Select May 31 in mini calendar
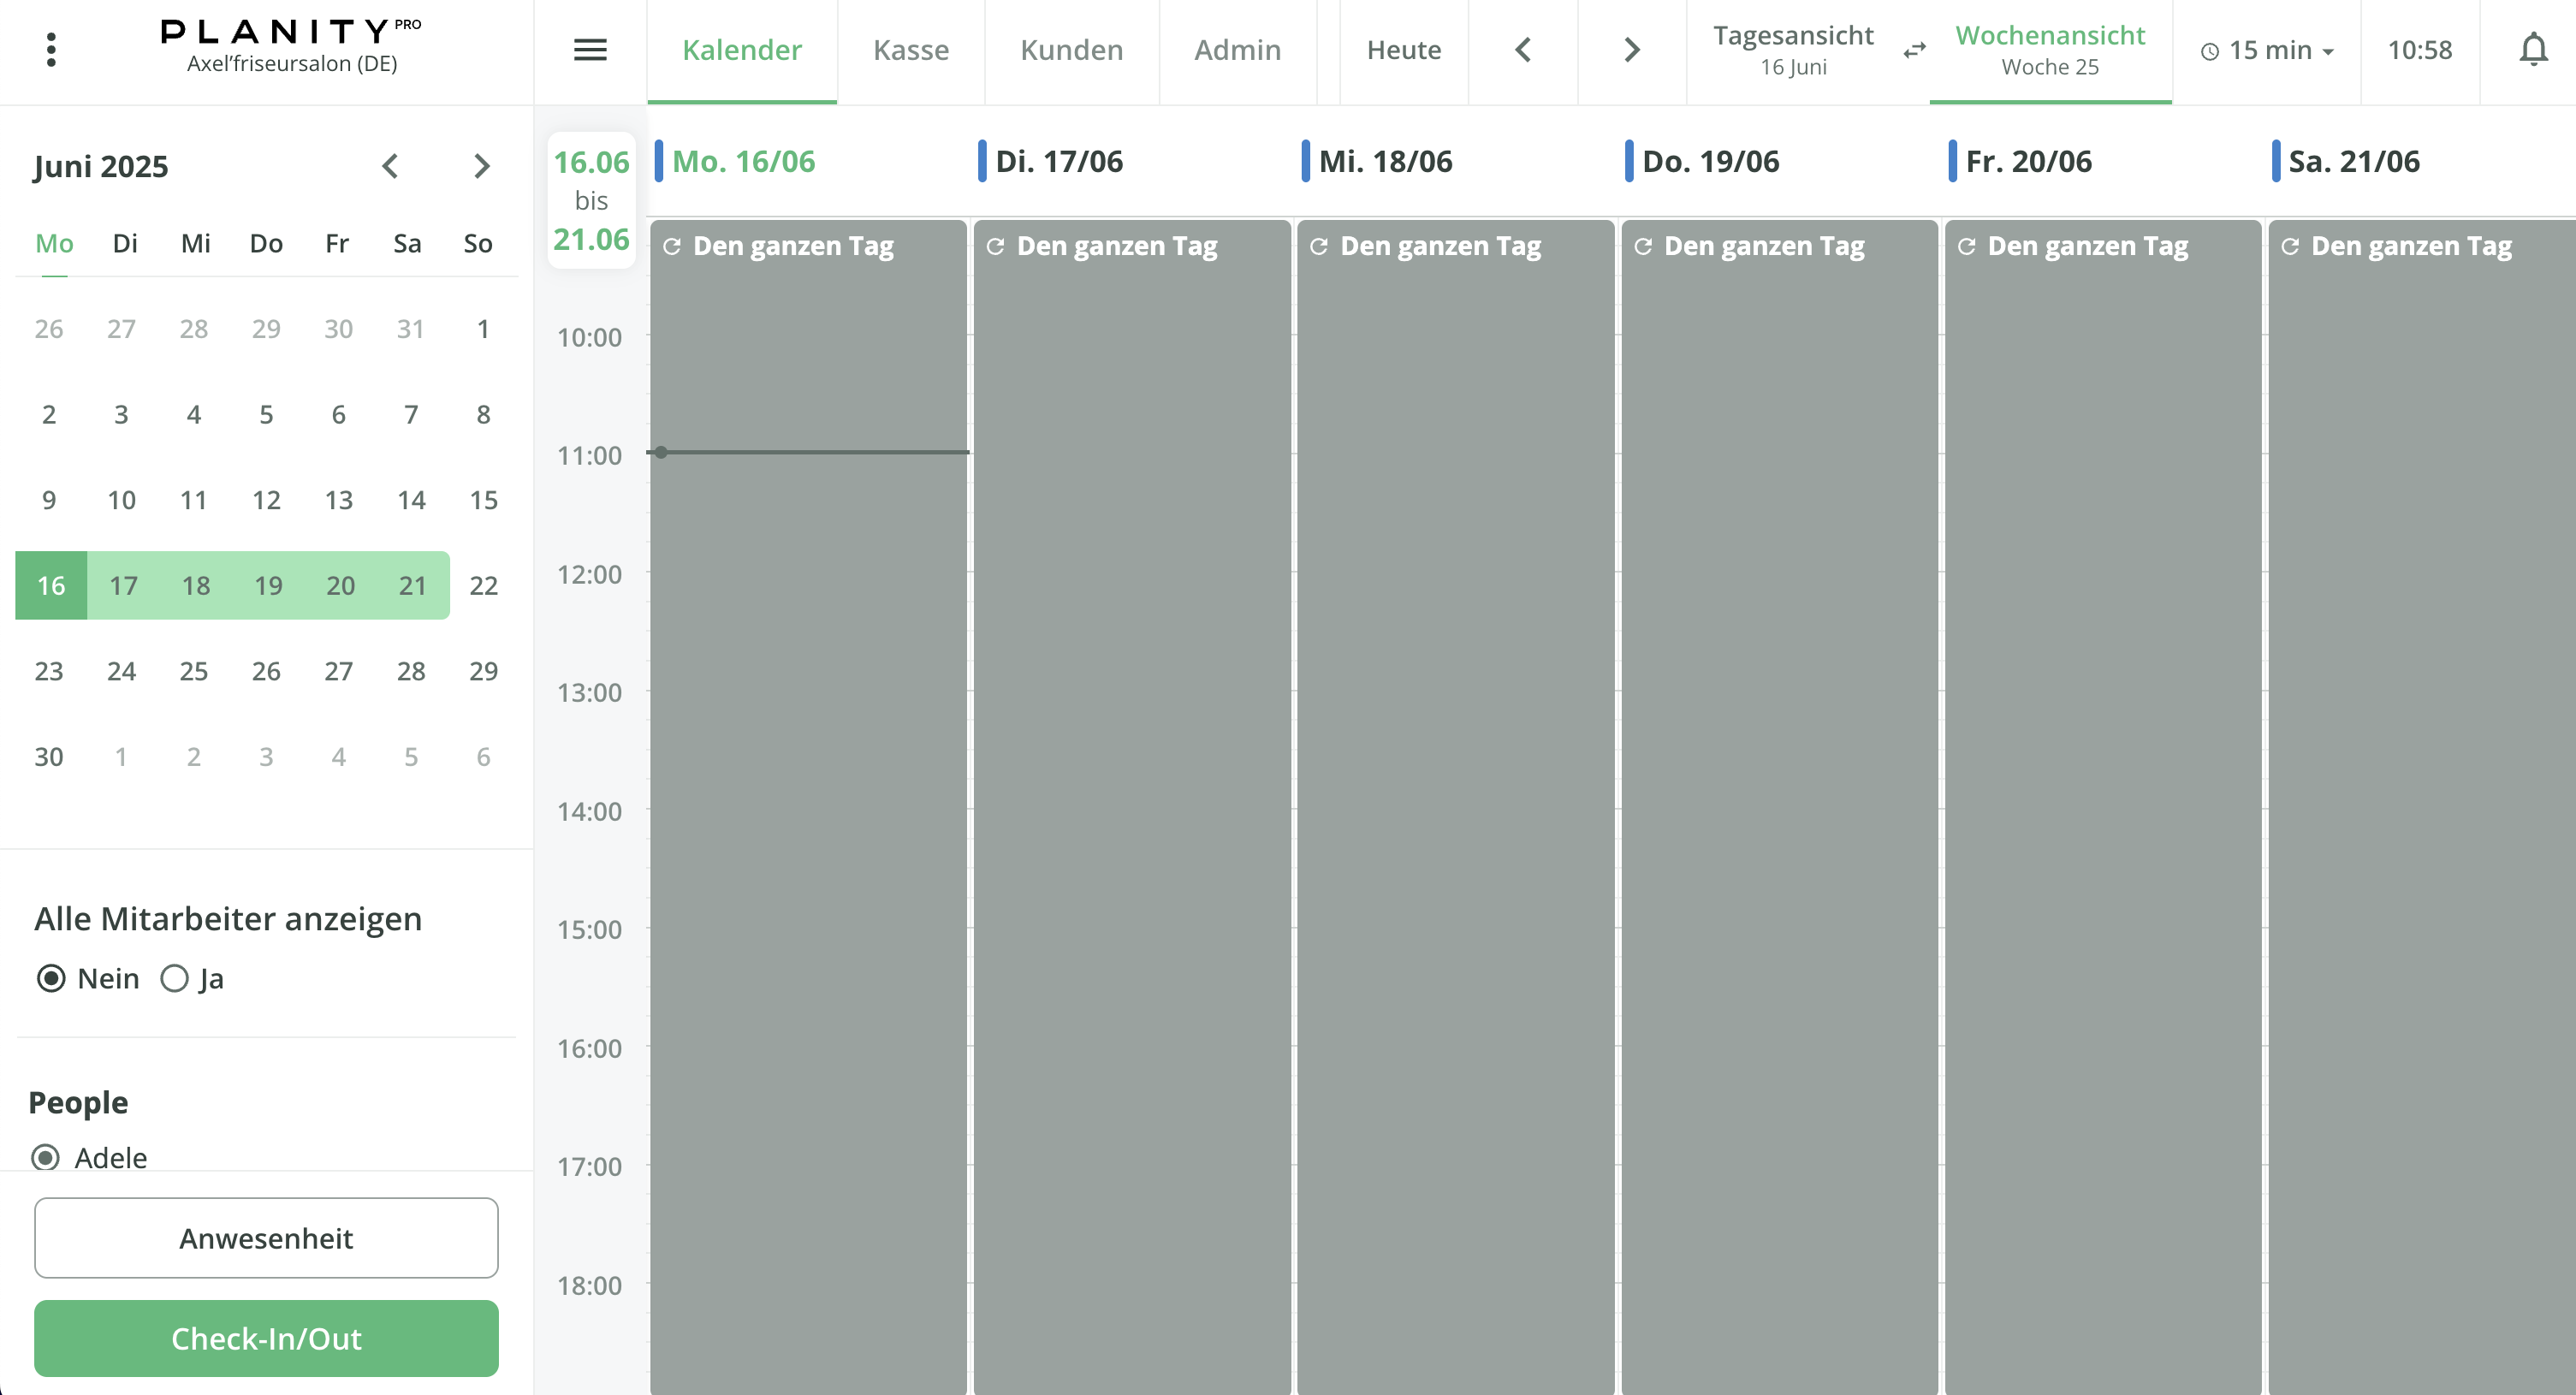Viewport: 2576px width, 1395px height. (x=411, y=329)
